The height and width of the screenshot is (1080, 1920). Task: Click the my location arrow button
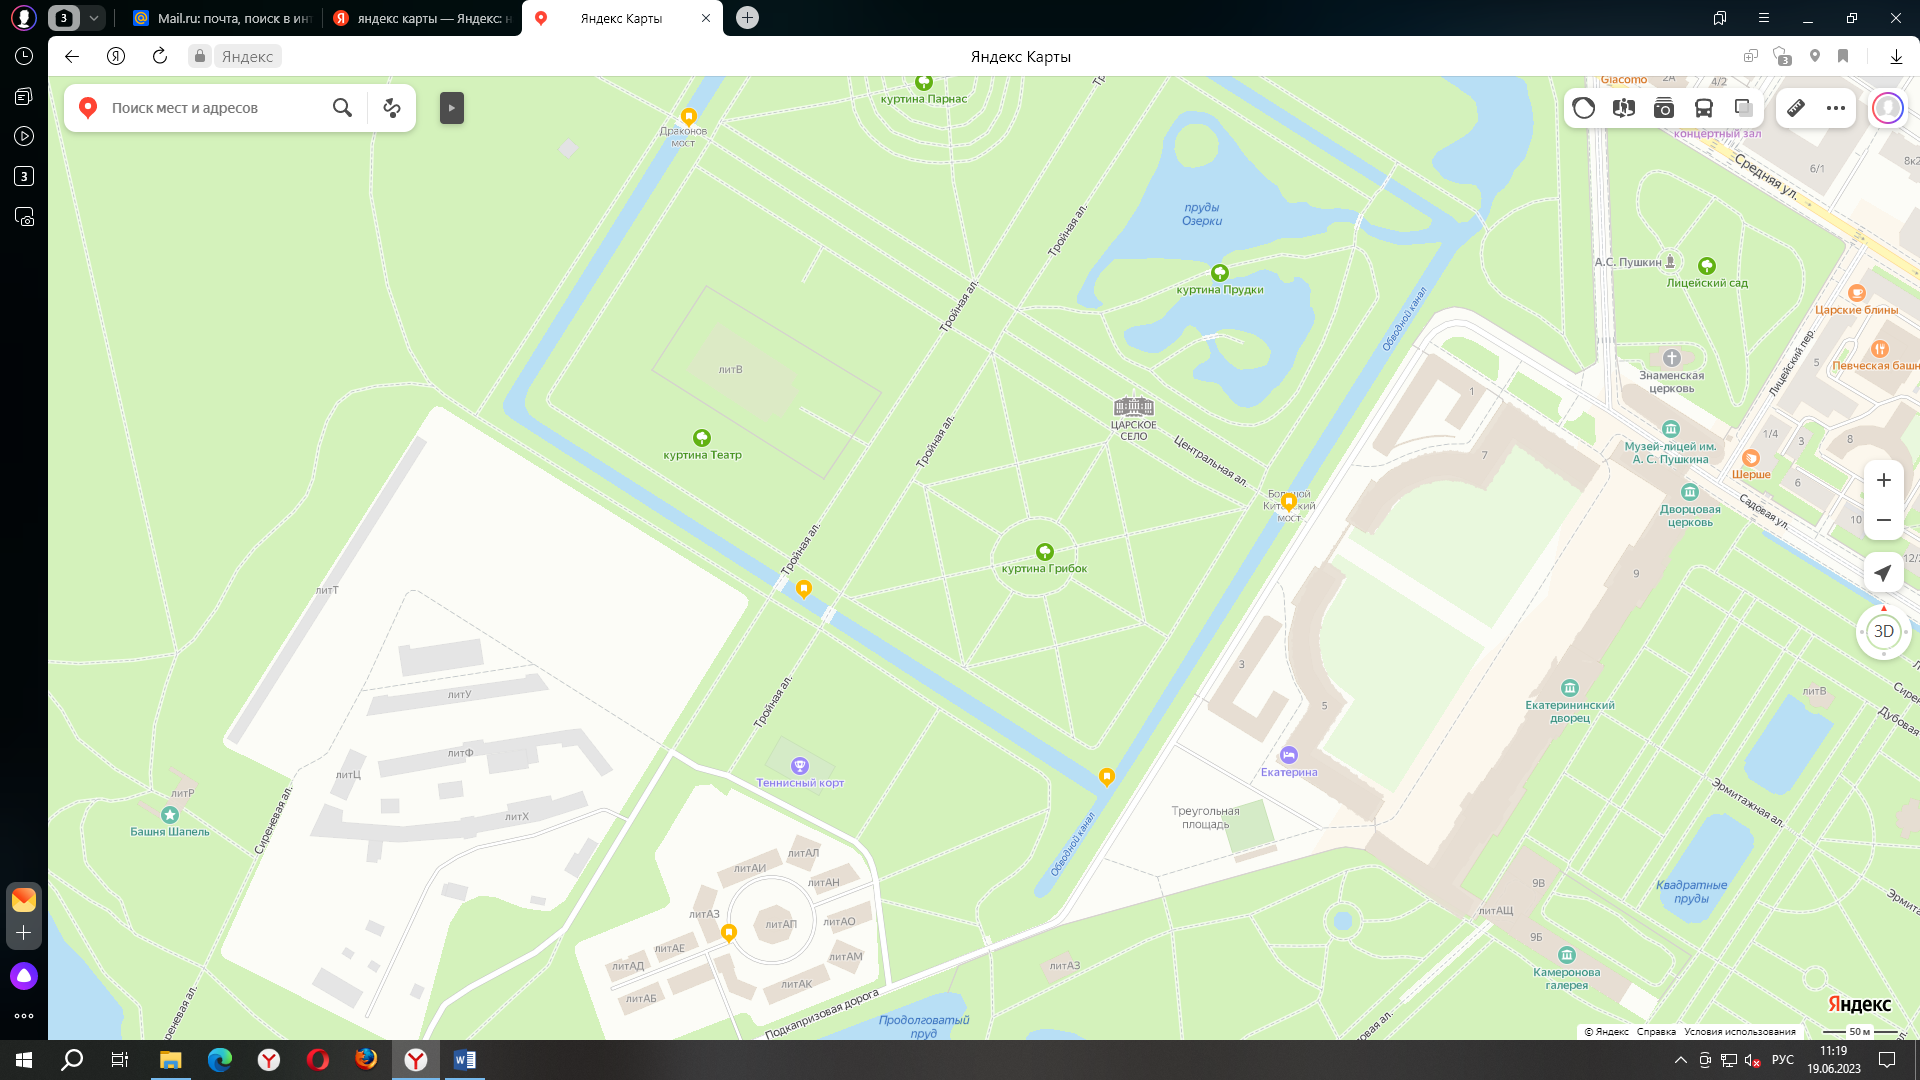click(1883, 573)
